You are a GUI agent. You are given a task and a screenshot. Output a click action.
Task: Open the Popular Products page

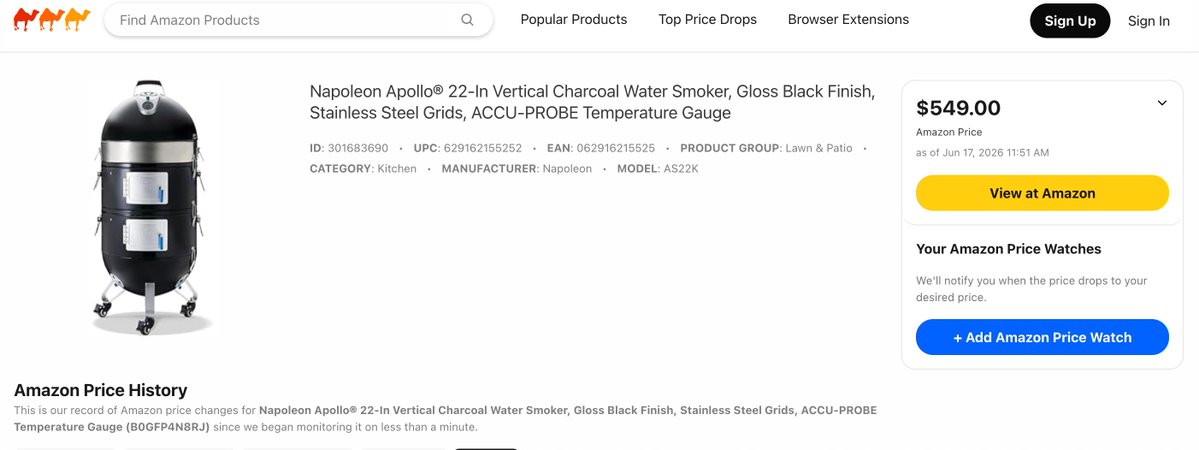(x=574, y=20)
